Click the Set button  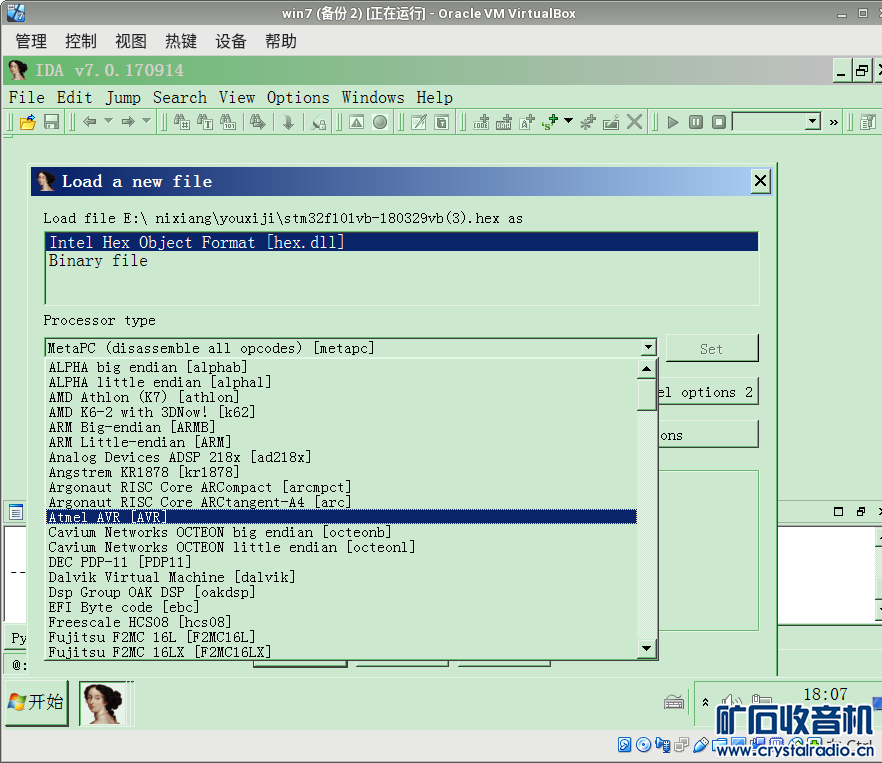coord(711,349)
